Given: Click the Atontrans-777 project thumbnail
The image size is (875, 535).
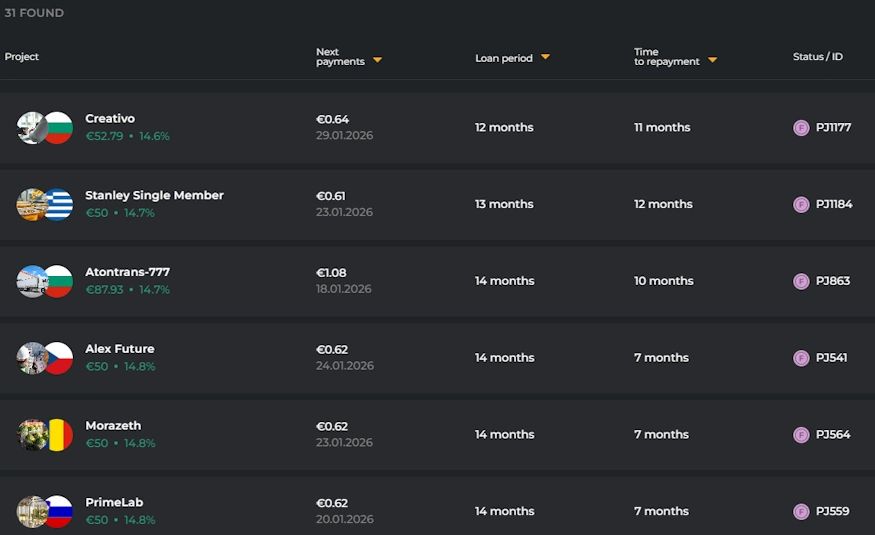Looking at the screenshot, I should [30, 281].
